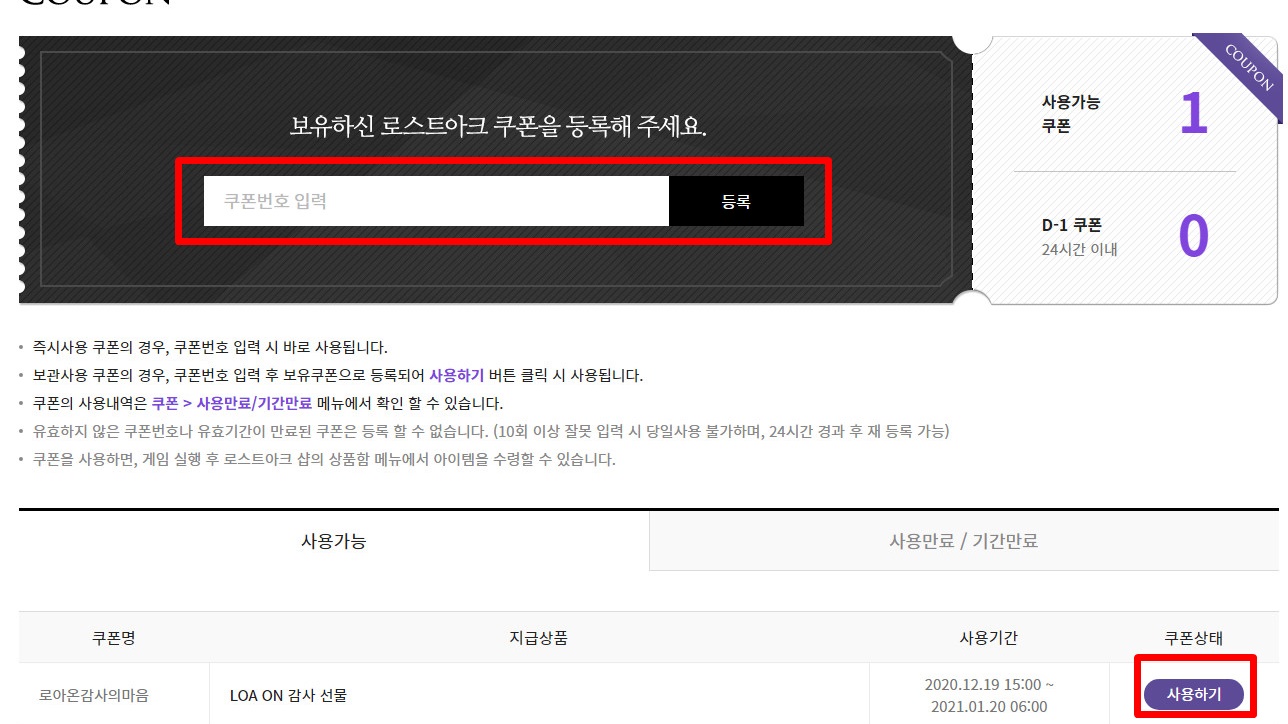This screenshot has width=1288, height=724.
Task: Click the 사용가능 쿠폰 label
Action: (x=1071, y=114)
